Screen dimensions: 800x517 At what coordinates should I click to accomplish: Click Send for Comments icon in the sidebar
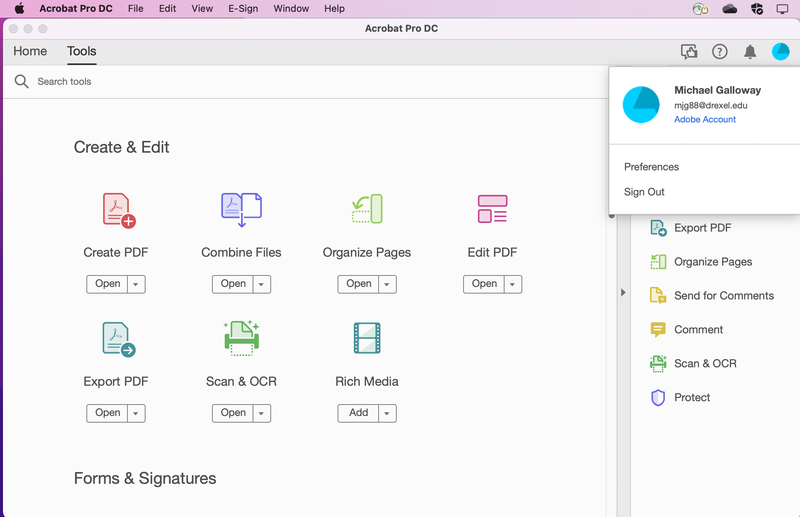[x=658, y=296]
